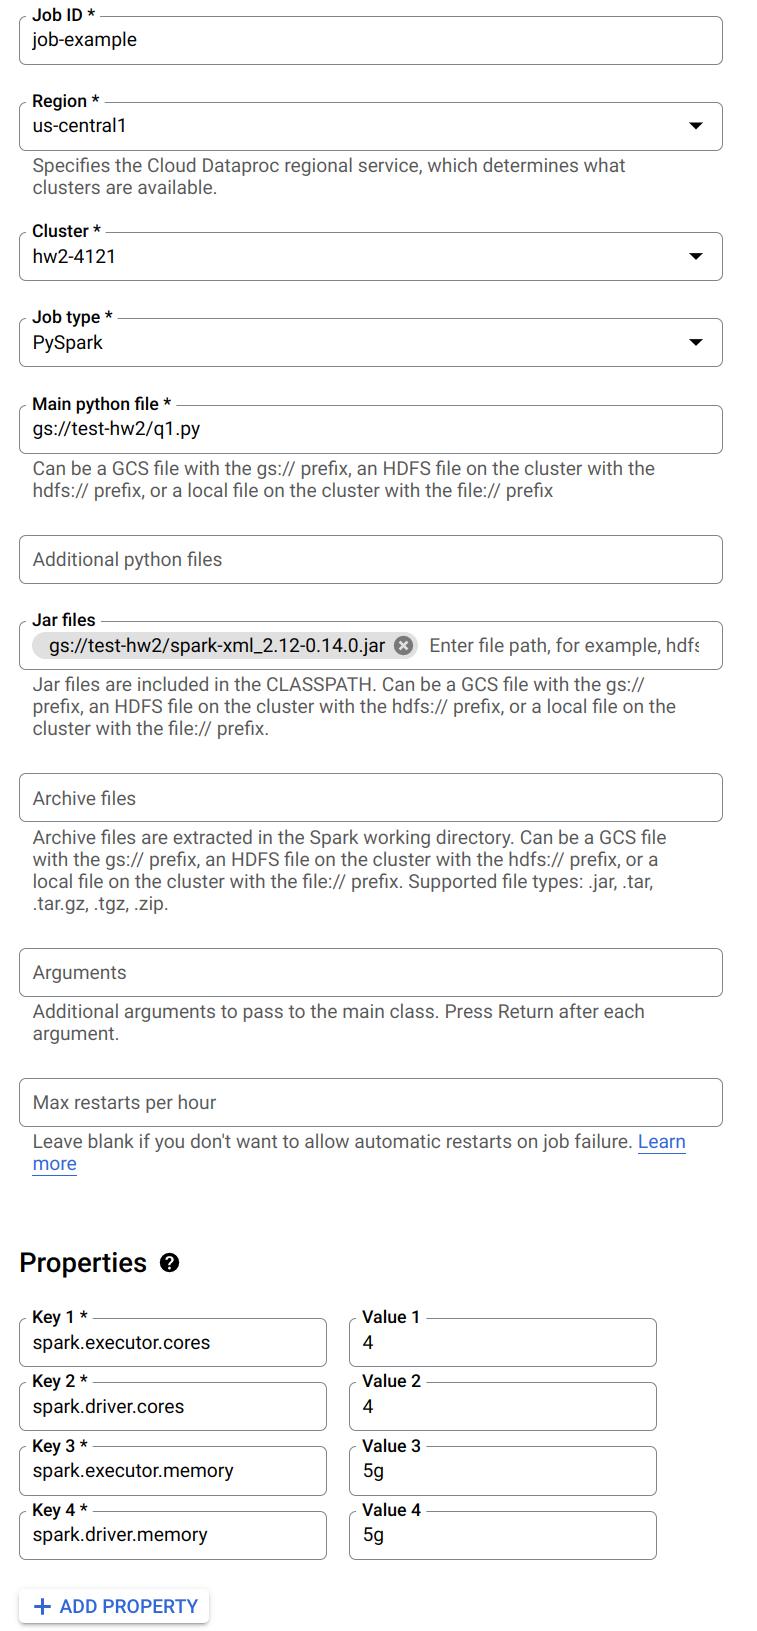Select the Value 1 field showing 4
Viewport: 757px width, 1631px height.
click(x=502, y=1342)
